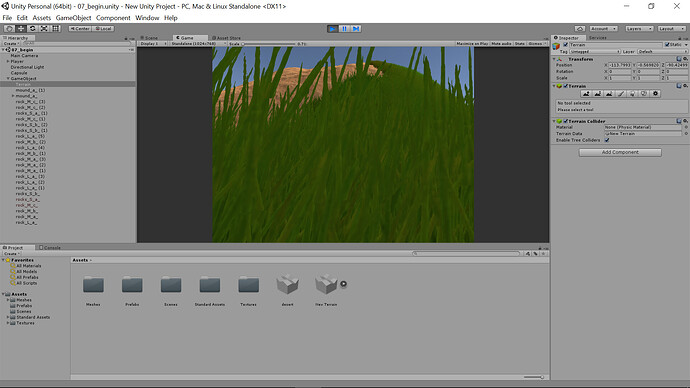
Task: Open Terrain Settings gear tool
Action: (x=656, y=94)
